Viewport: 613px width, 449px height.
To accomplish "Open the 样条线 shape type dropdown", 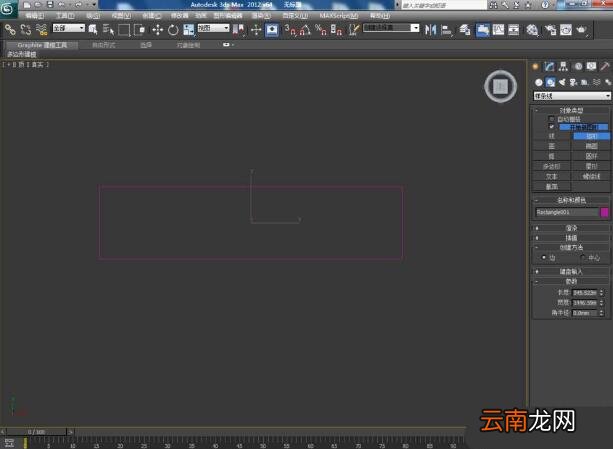I will (x=572, y=96).
